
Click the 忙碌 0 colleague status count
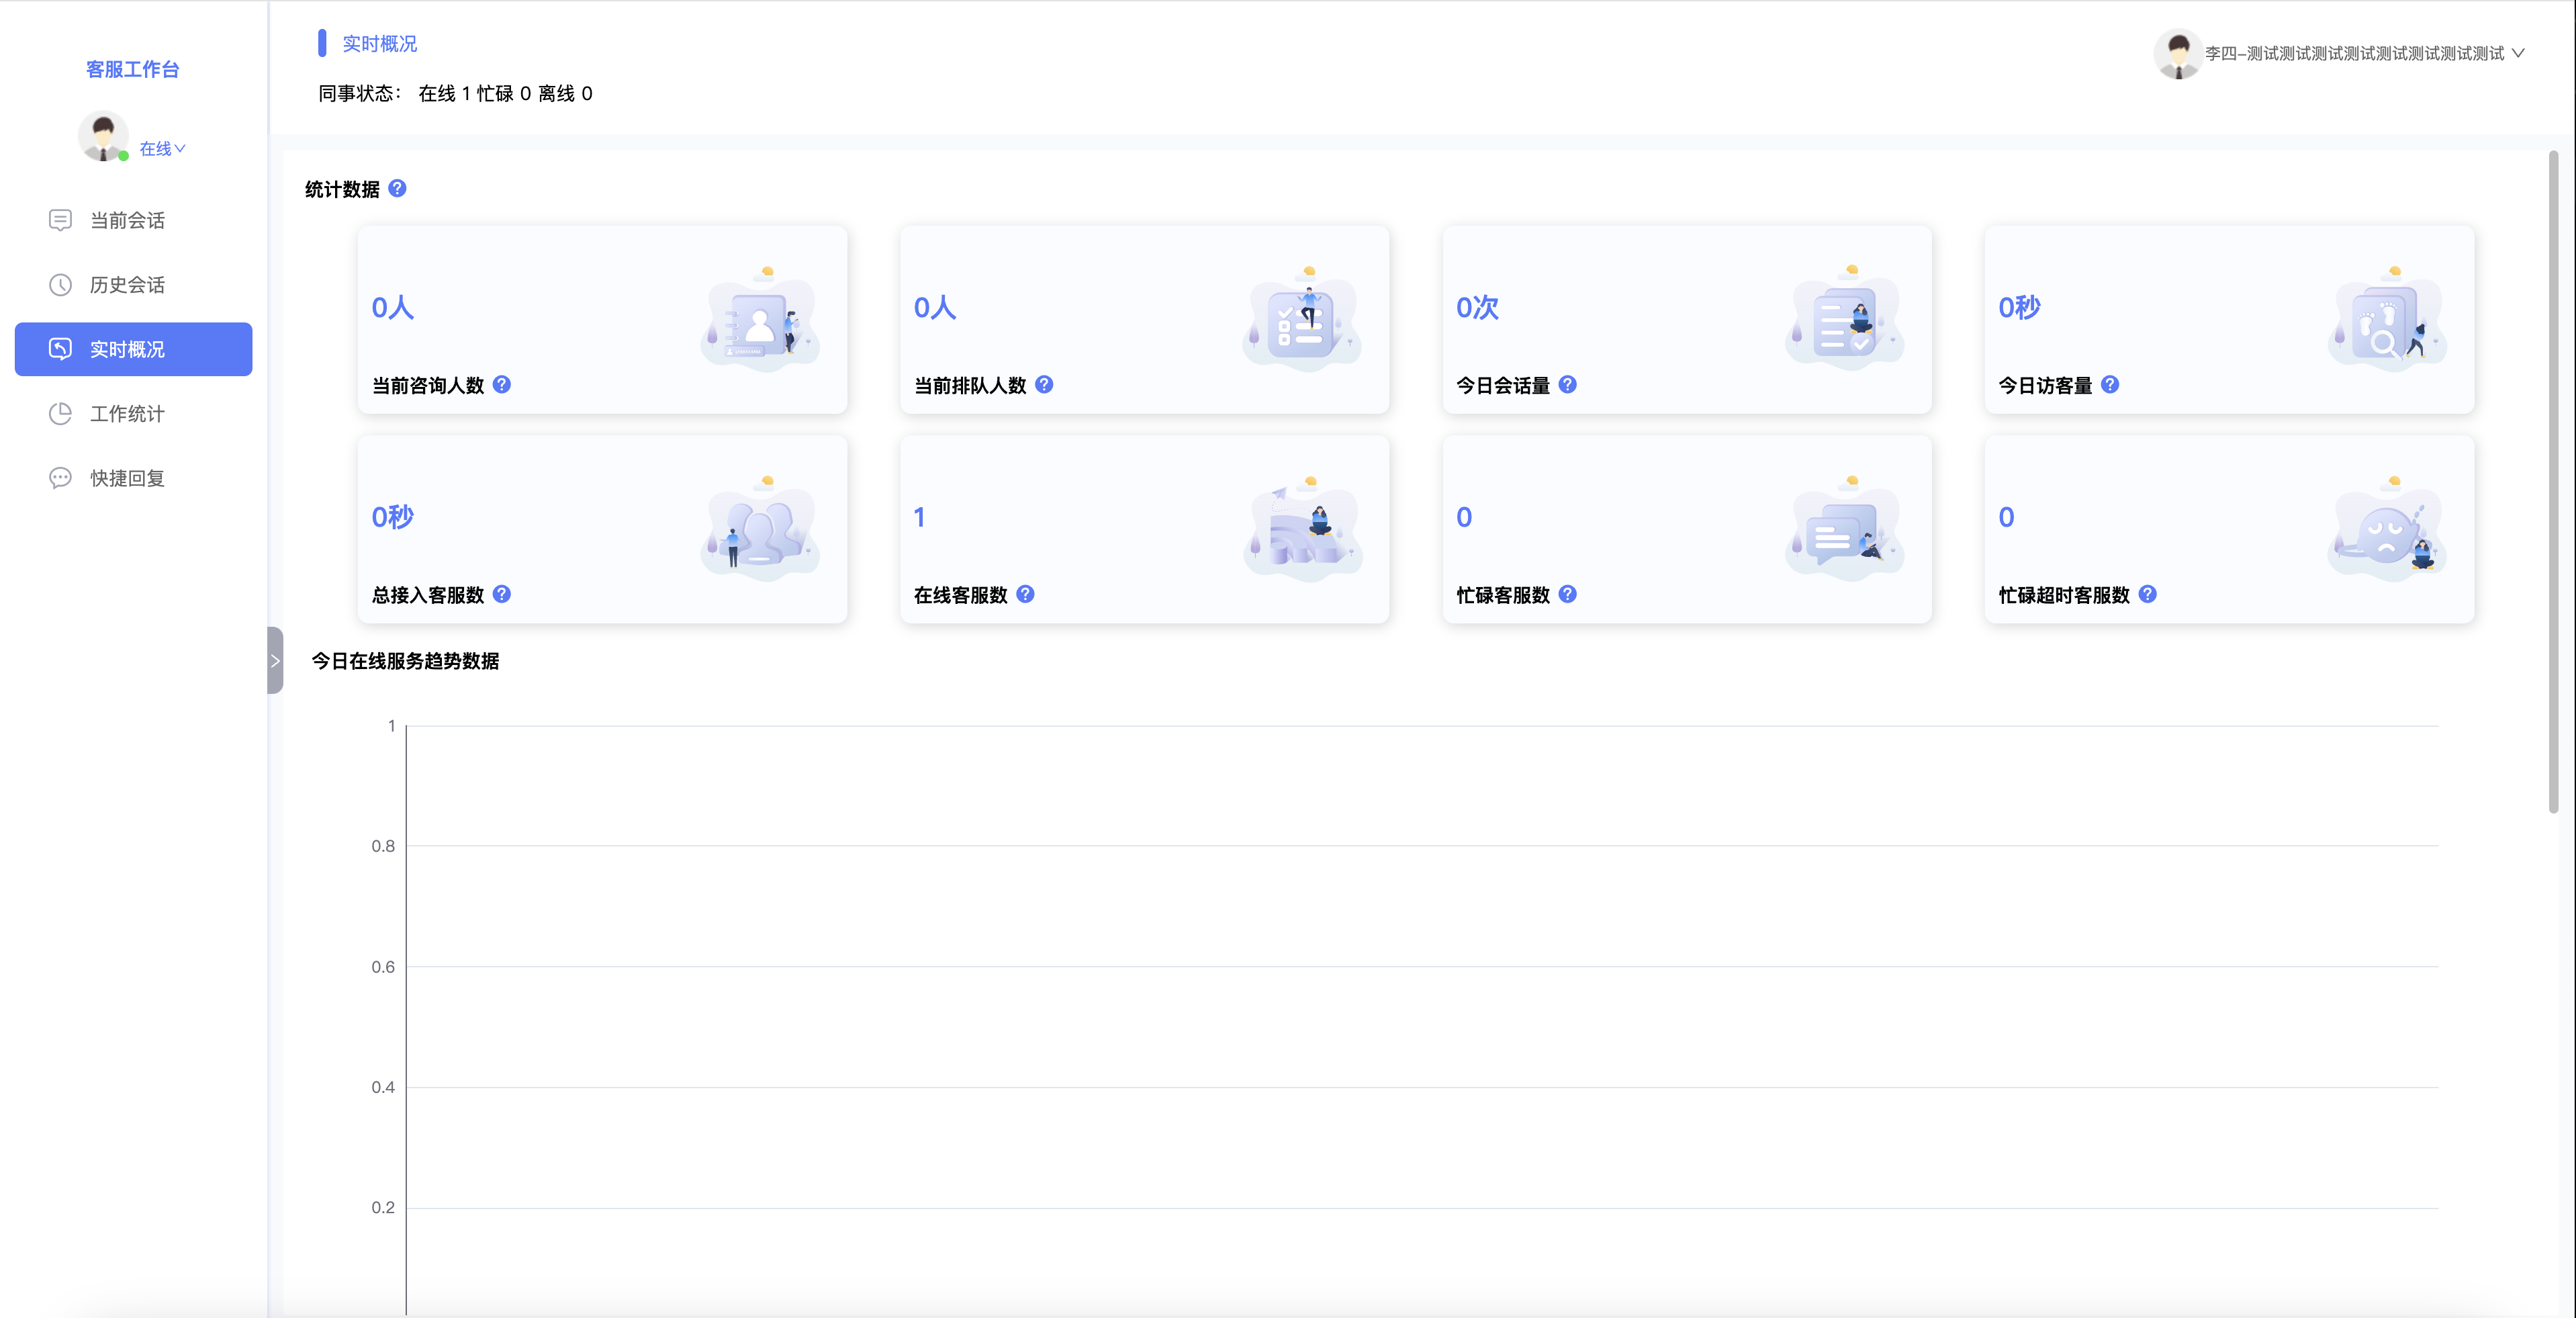(x=504, y=93)
